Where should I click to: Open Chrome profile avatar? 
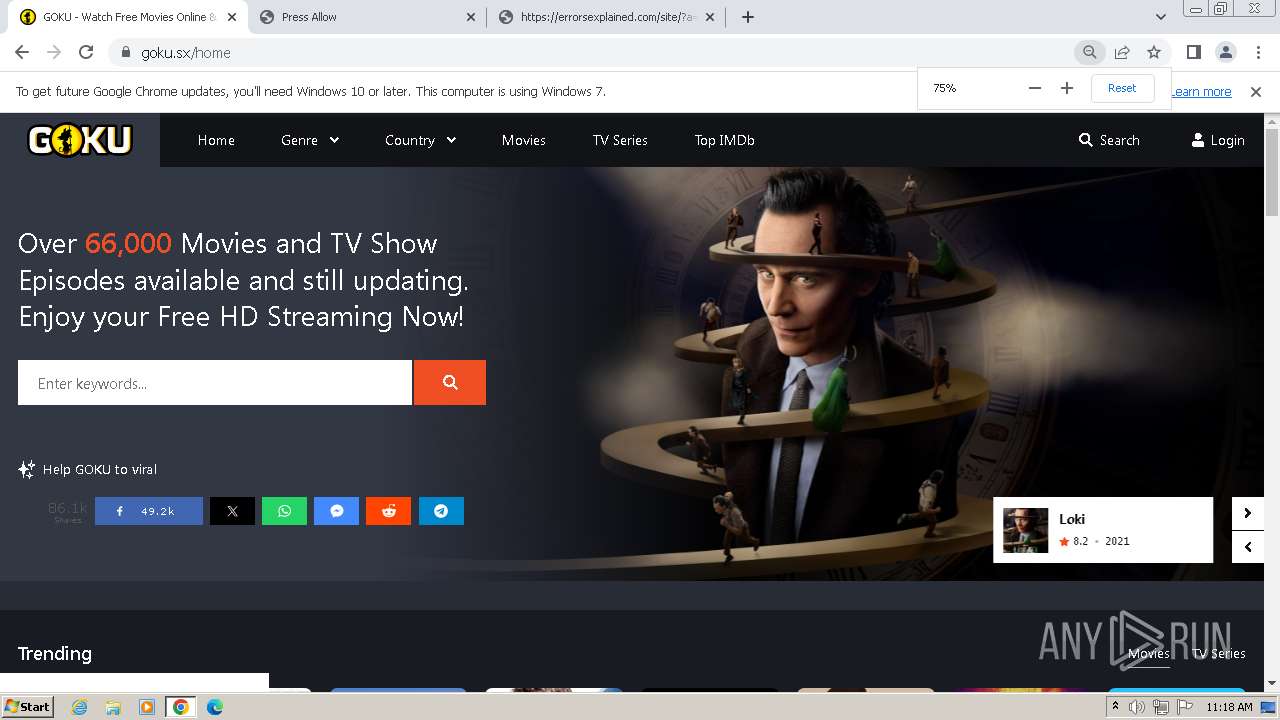[x=1226, y=53]
